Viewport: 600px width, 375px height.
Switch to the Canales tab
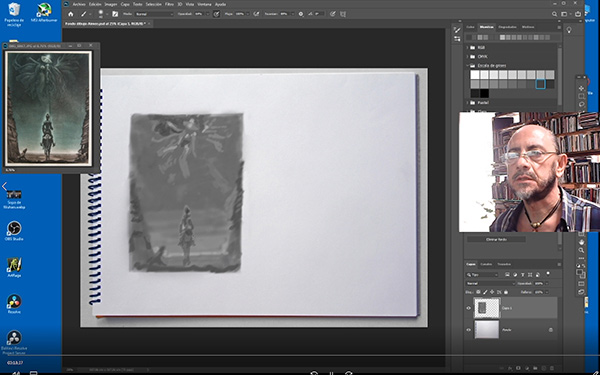click(486, 264)
